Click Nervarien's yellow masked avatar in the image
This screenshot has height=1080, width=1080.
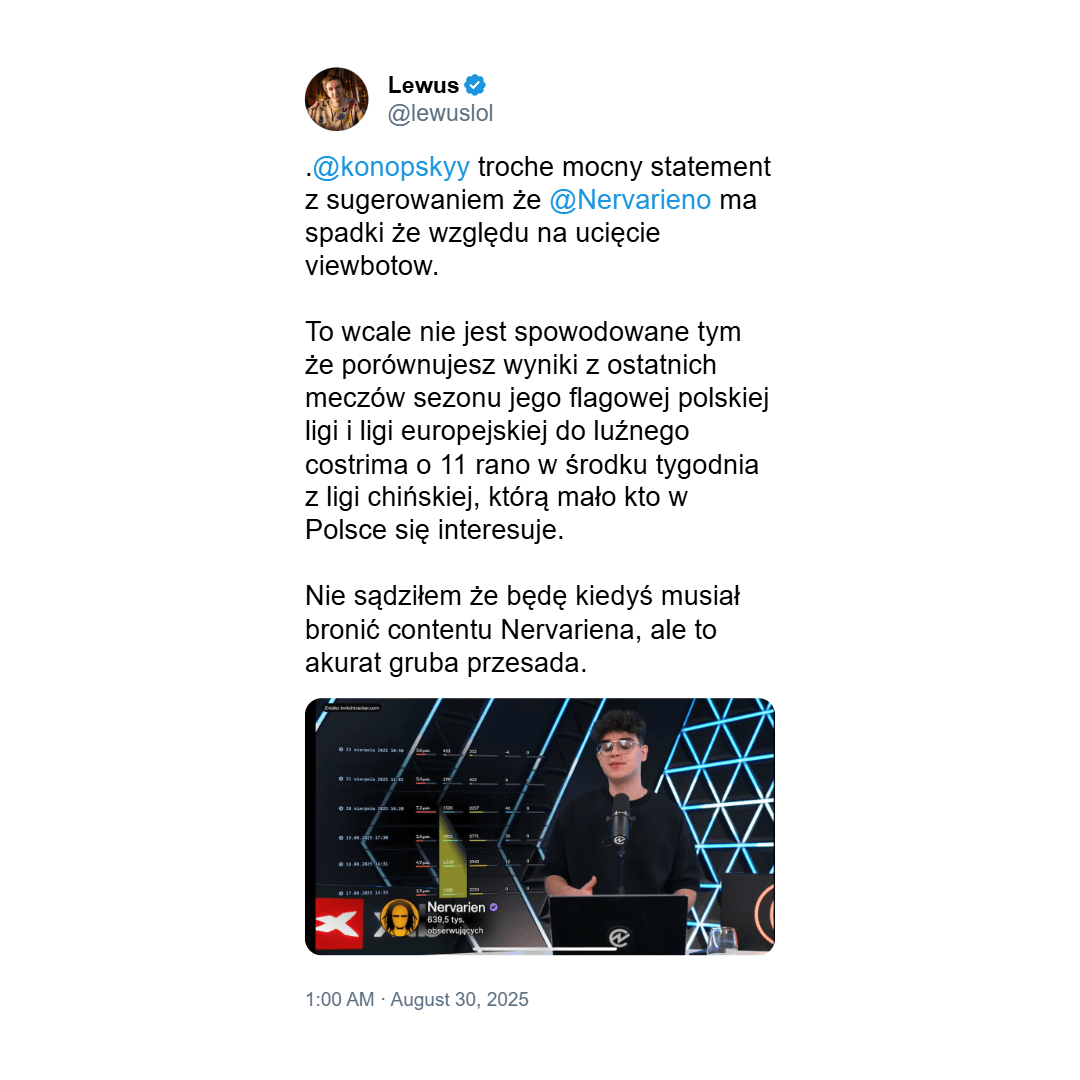[x=399, y=918]
